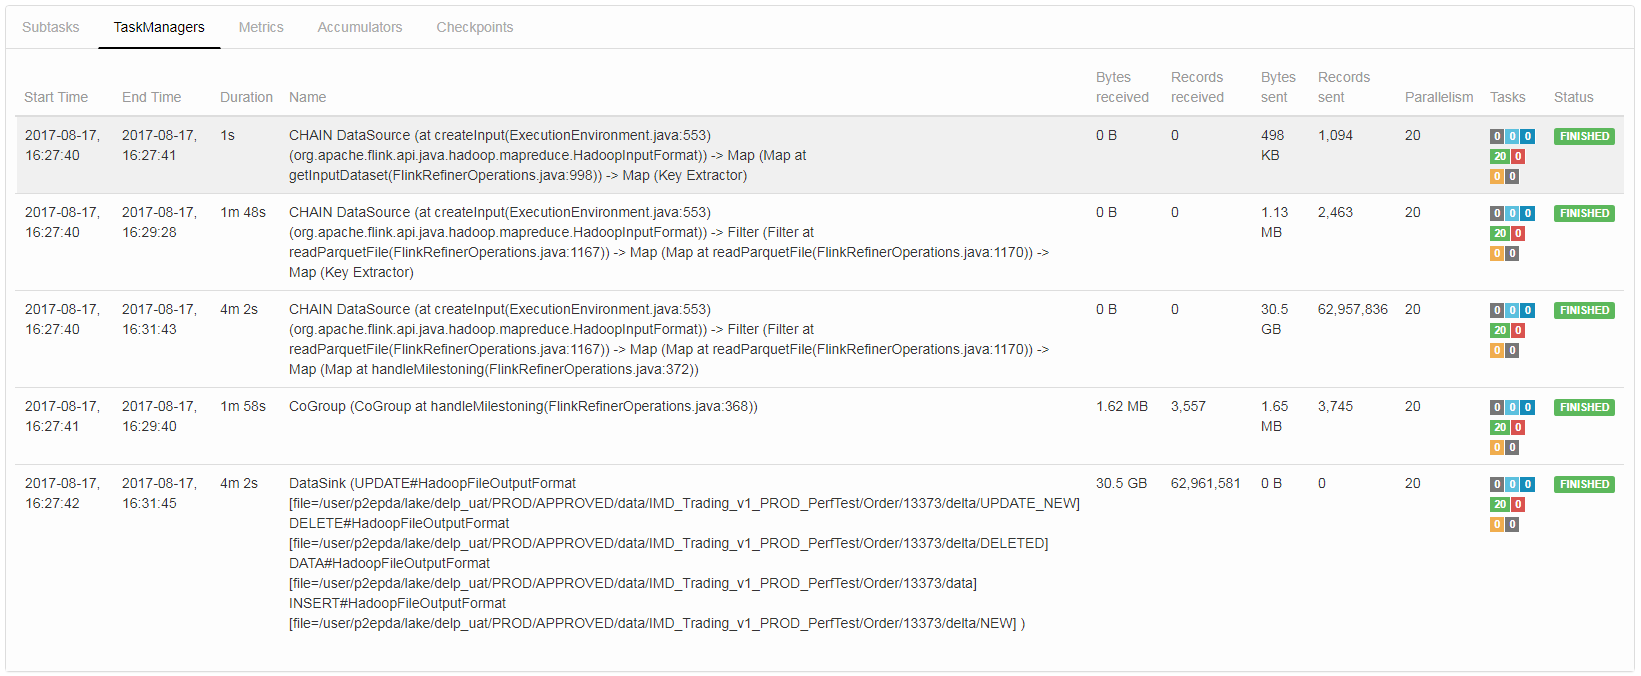Click the Records sent column header

coord(1343,87)
